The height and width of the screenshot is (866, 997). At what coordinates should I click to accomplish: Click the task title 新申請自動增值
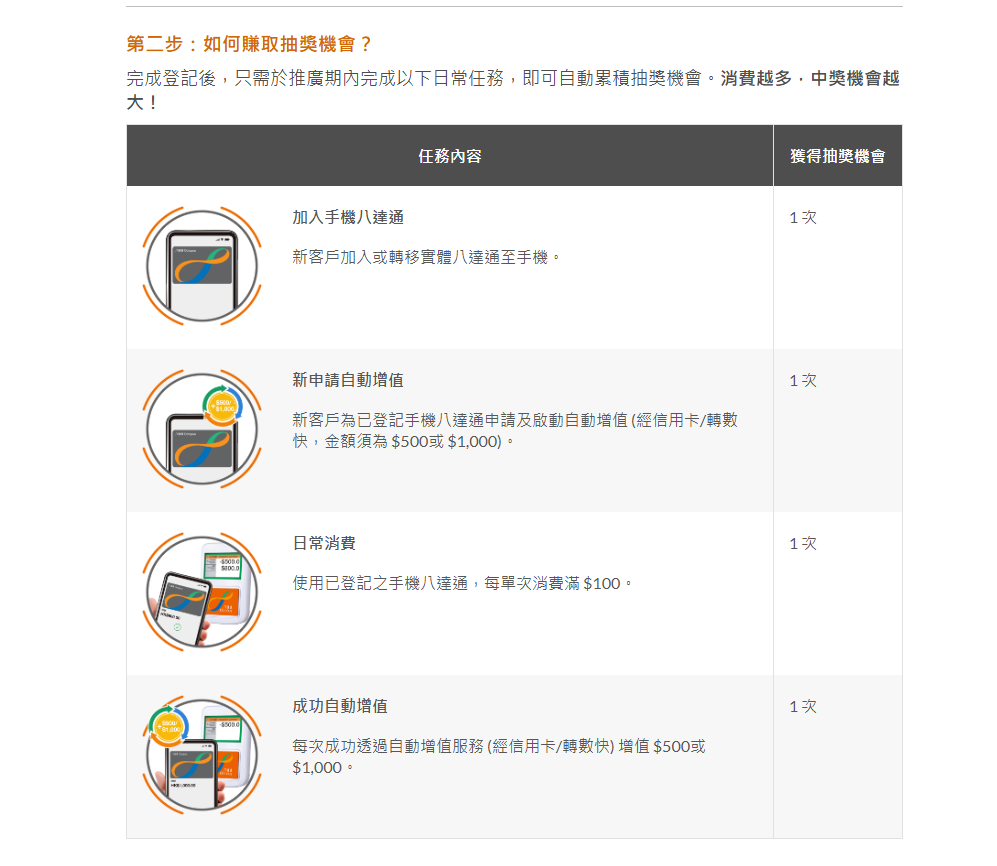coord(348,380)
